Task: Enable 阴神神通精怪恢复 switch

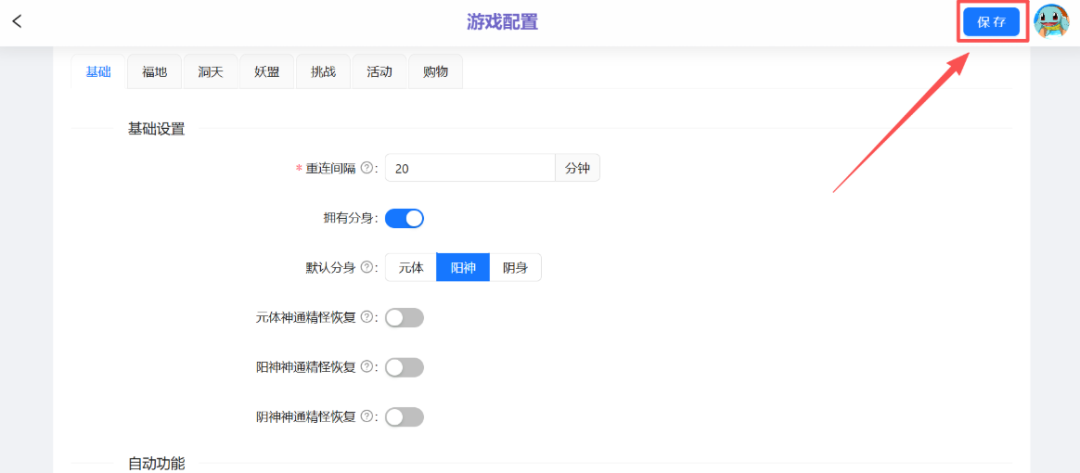Action: point(404,416)
